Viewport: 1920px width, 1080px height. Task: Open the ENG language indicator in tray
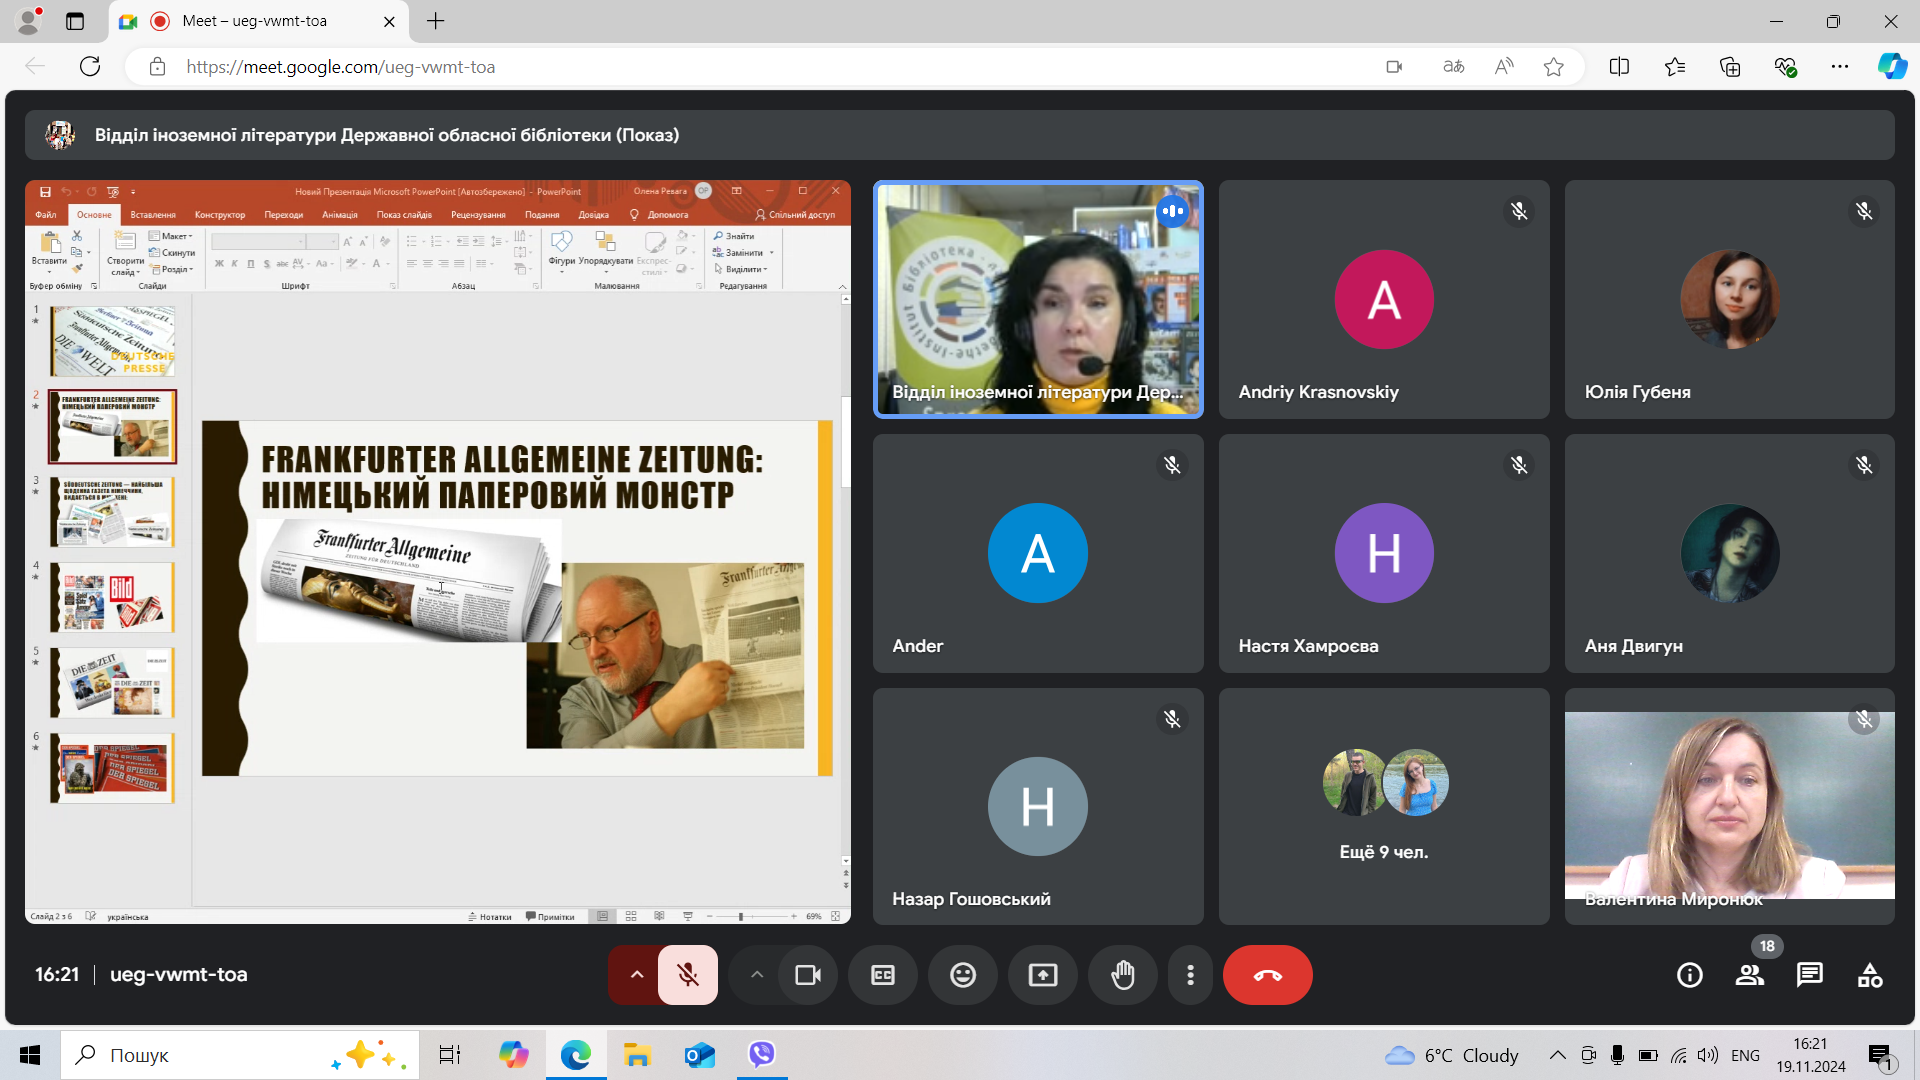(x=1745, y=1055)
